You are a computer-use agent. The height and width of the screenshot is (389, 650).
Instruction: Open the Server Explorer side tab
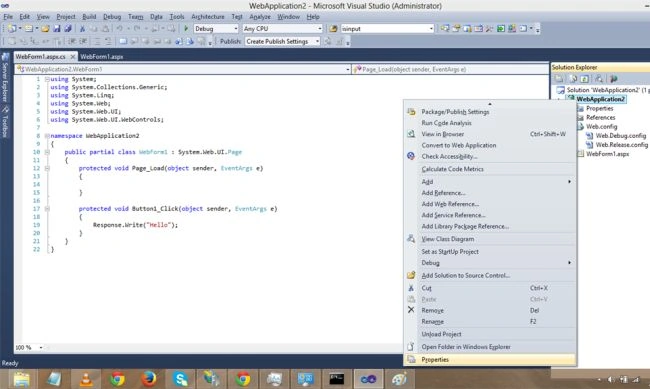(x=5, y=78)
